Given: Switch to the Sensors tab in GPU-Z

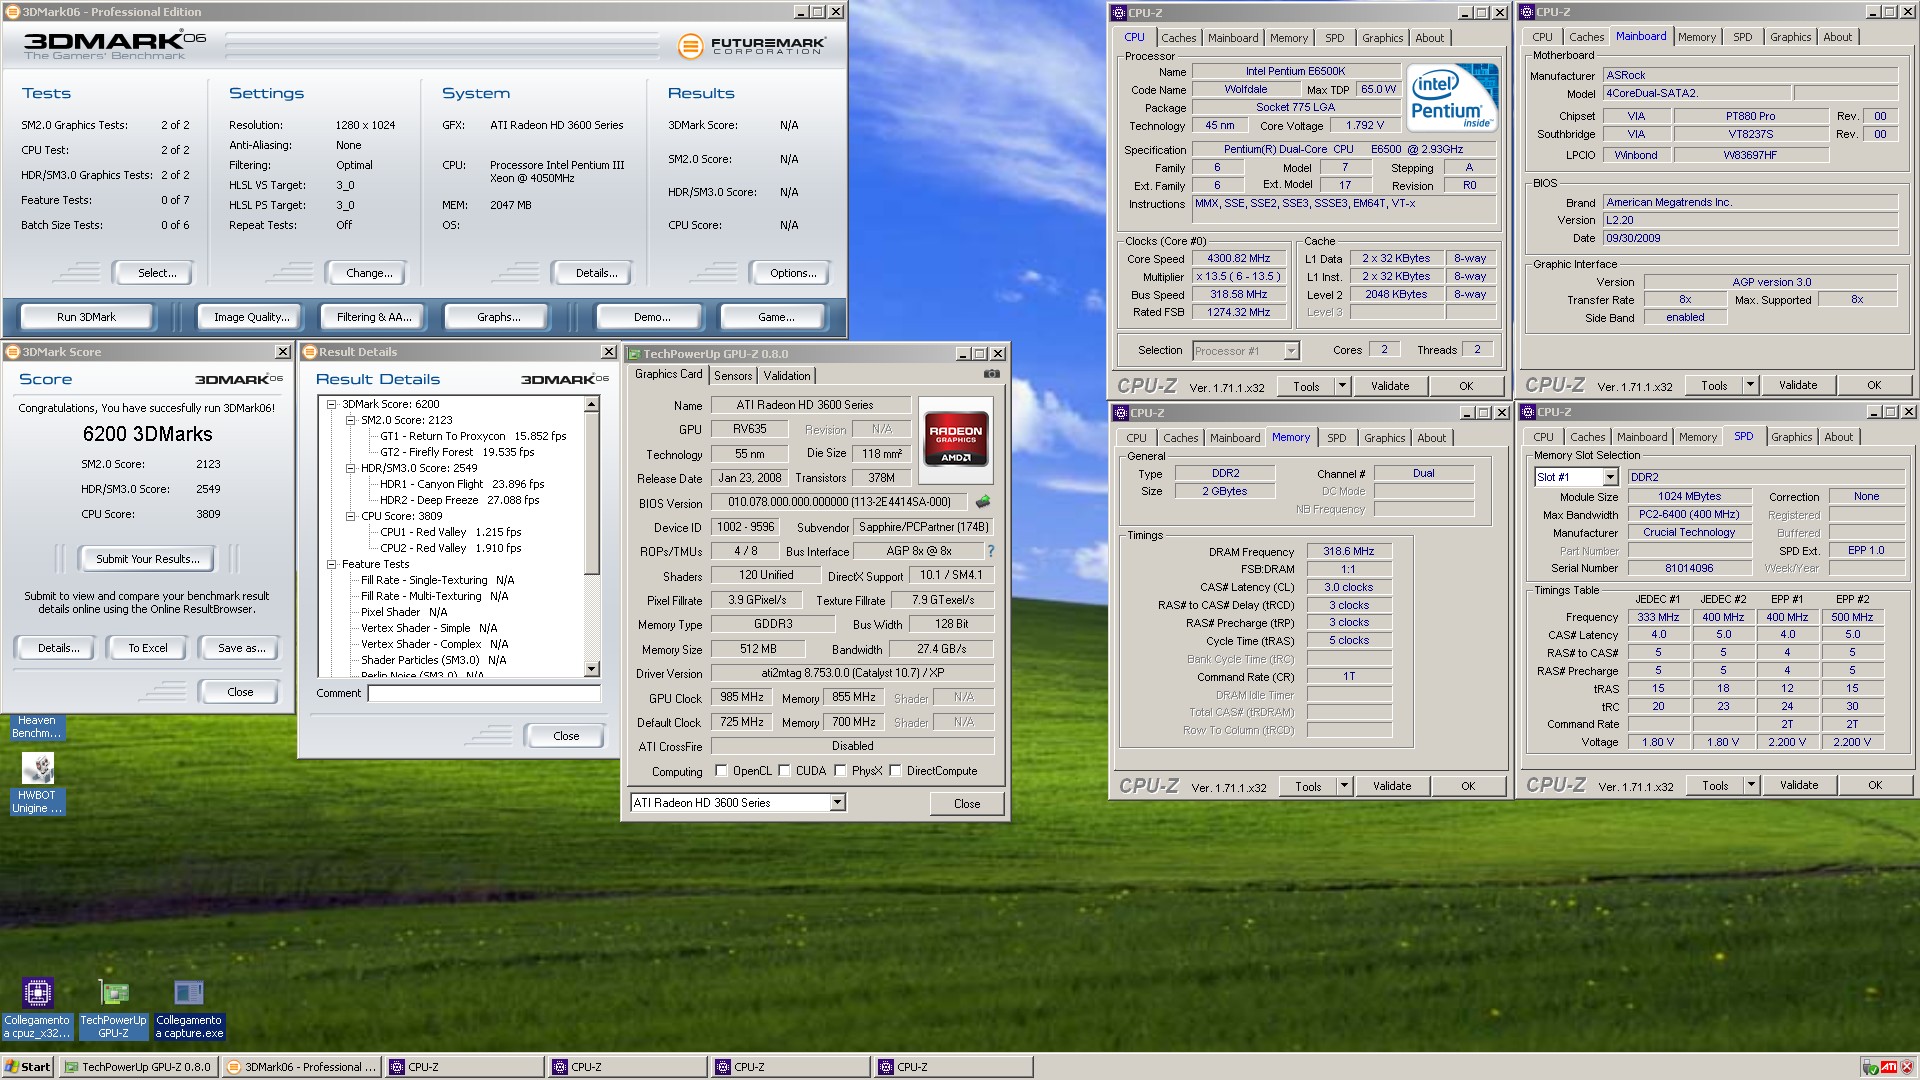Looking at the screenshot, I should tap(733, 376).
